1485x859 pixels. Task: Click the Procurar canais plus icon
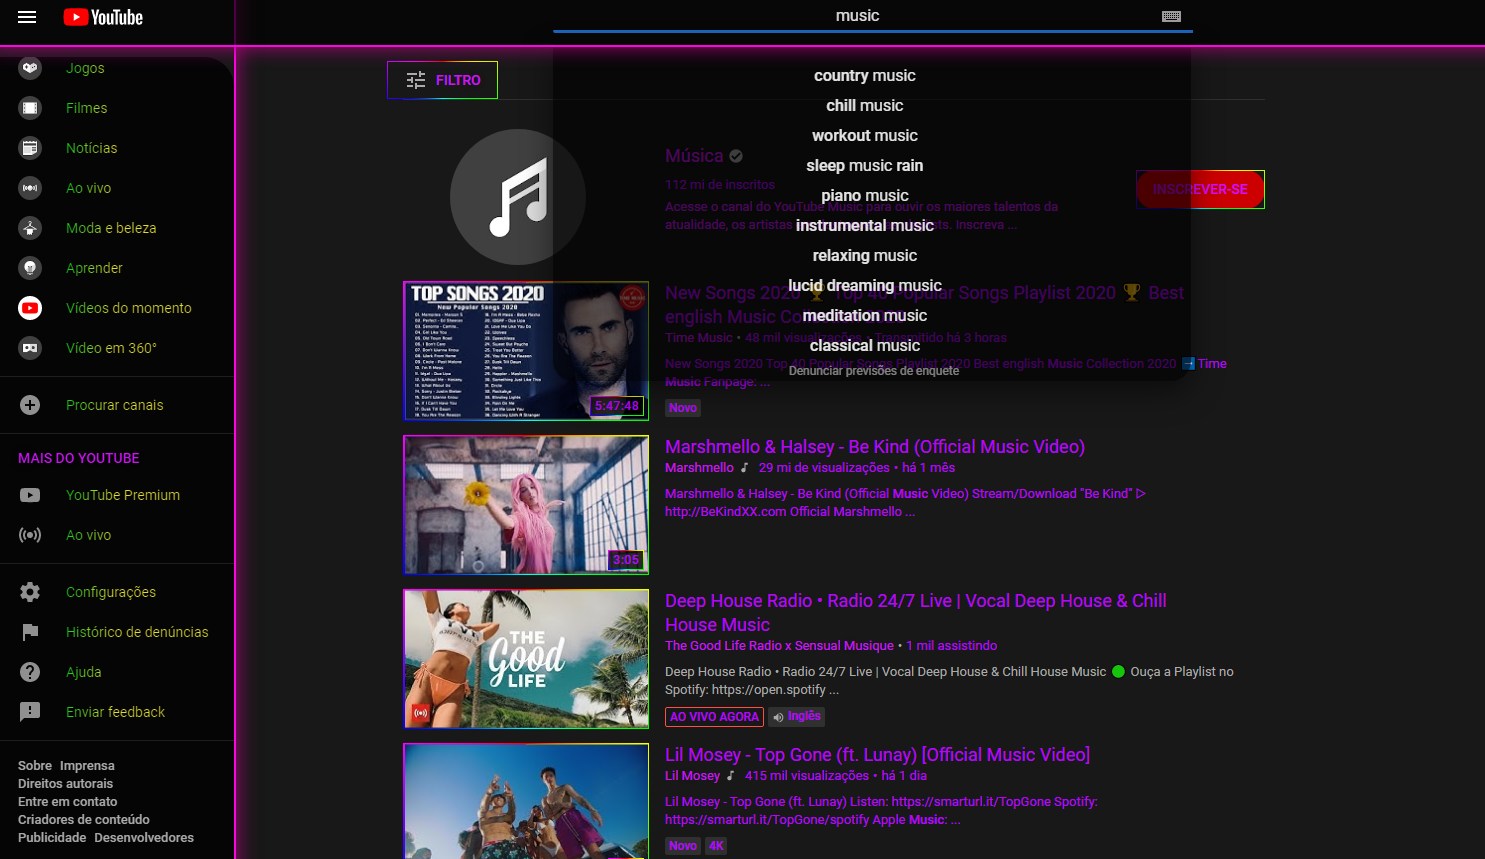tap(30, 405)
